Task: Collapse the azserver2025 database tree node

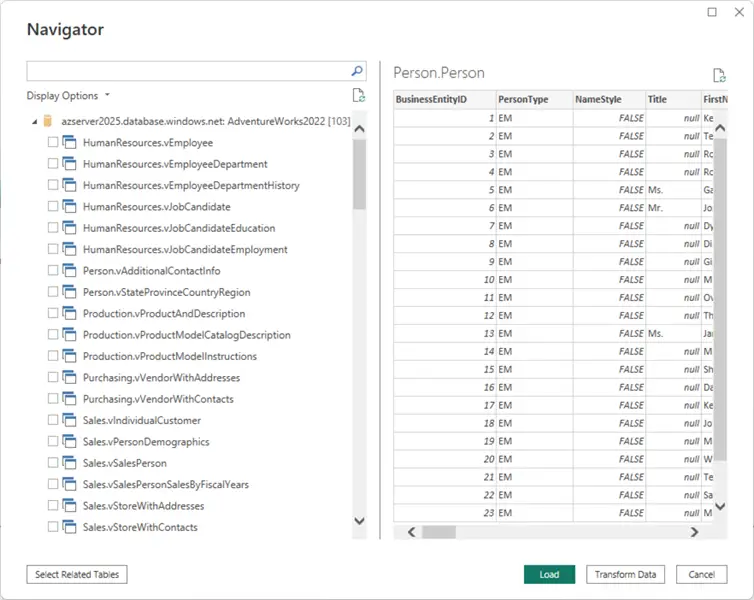Action: click(35, 122)
